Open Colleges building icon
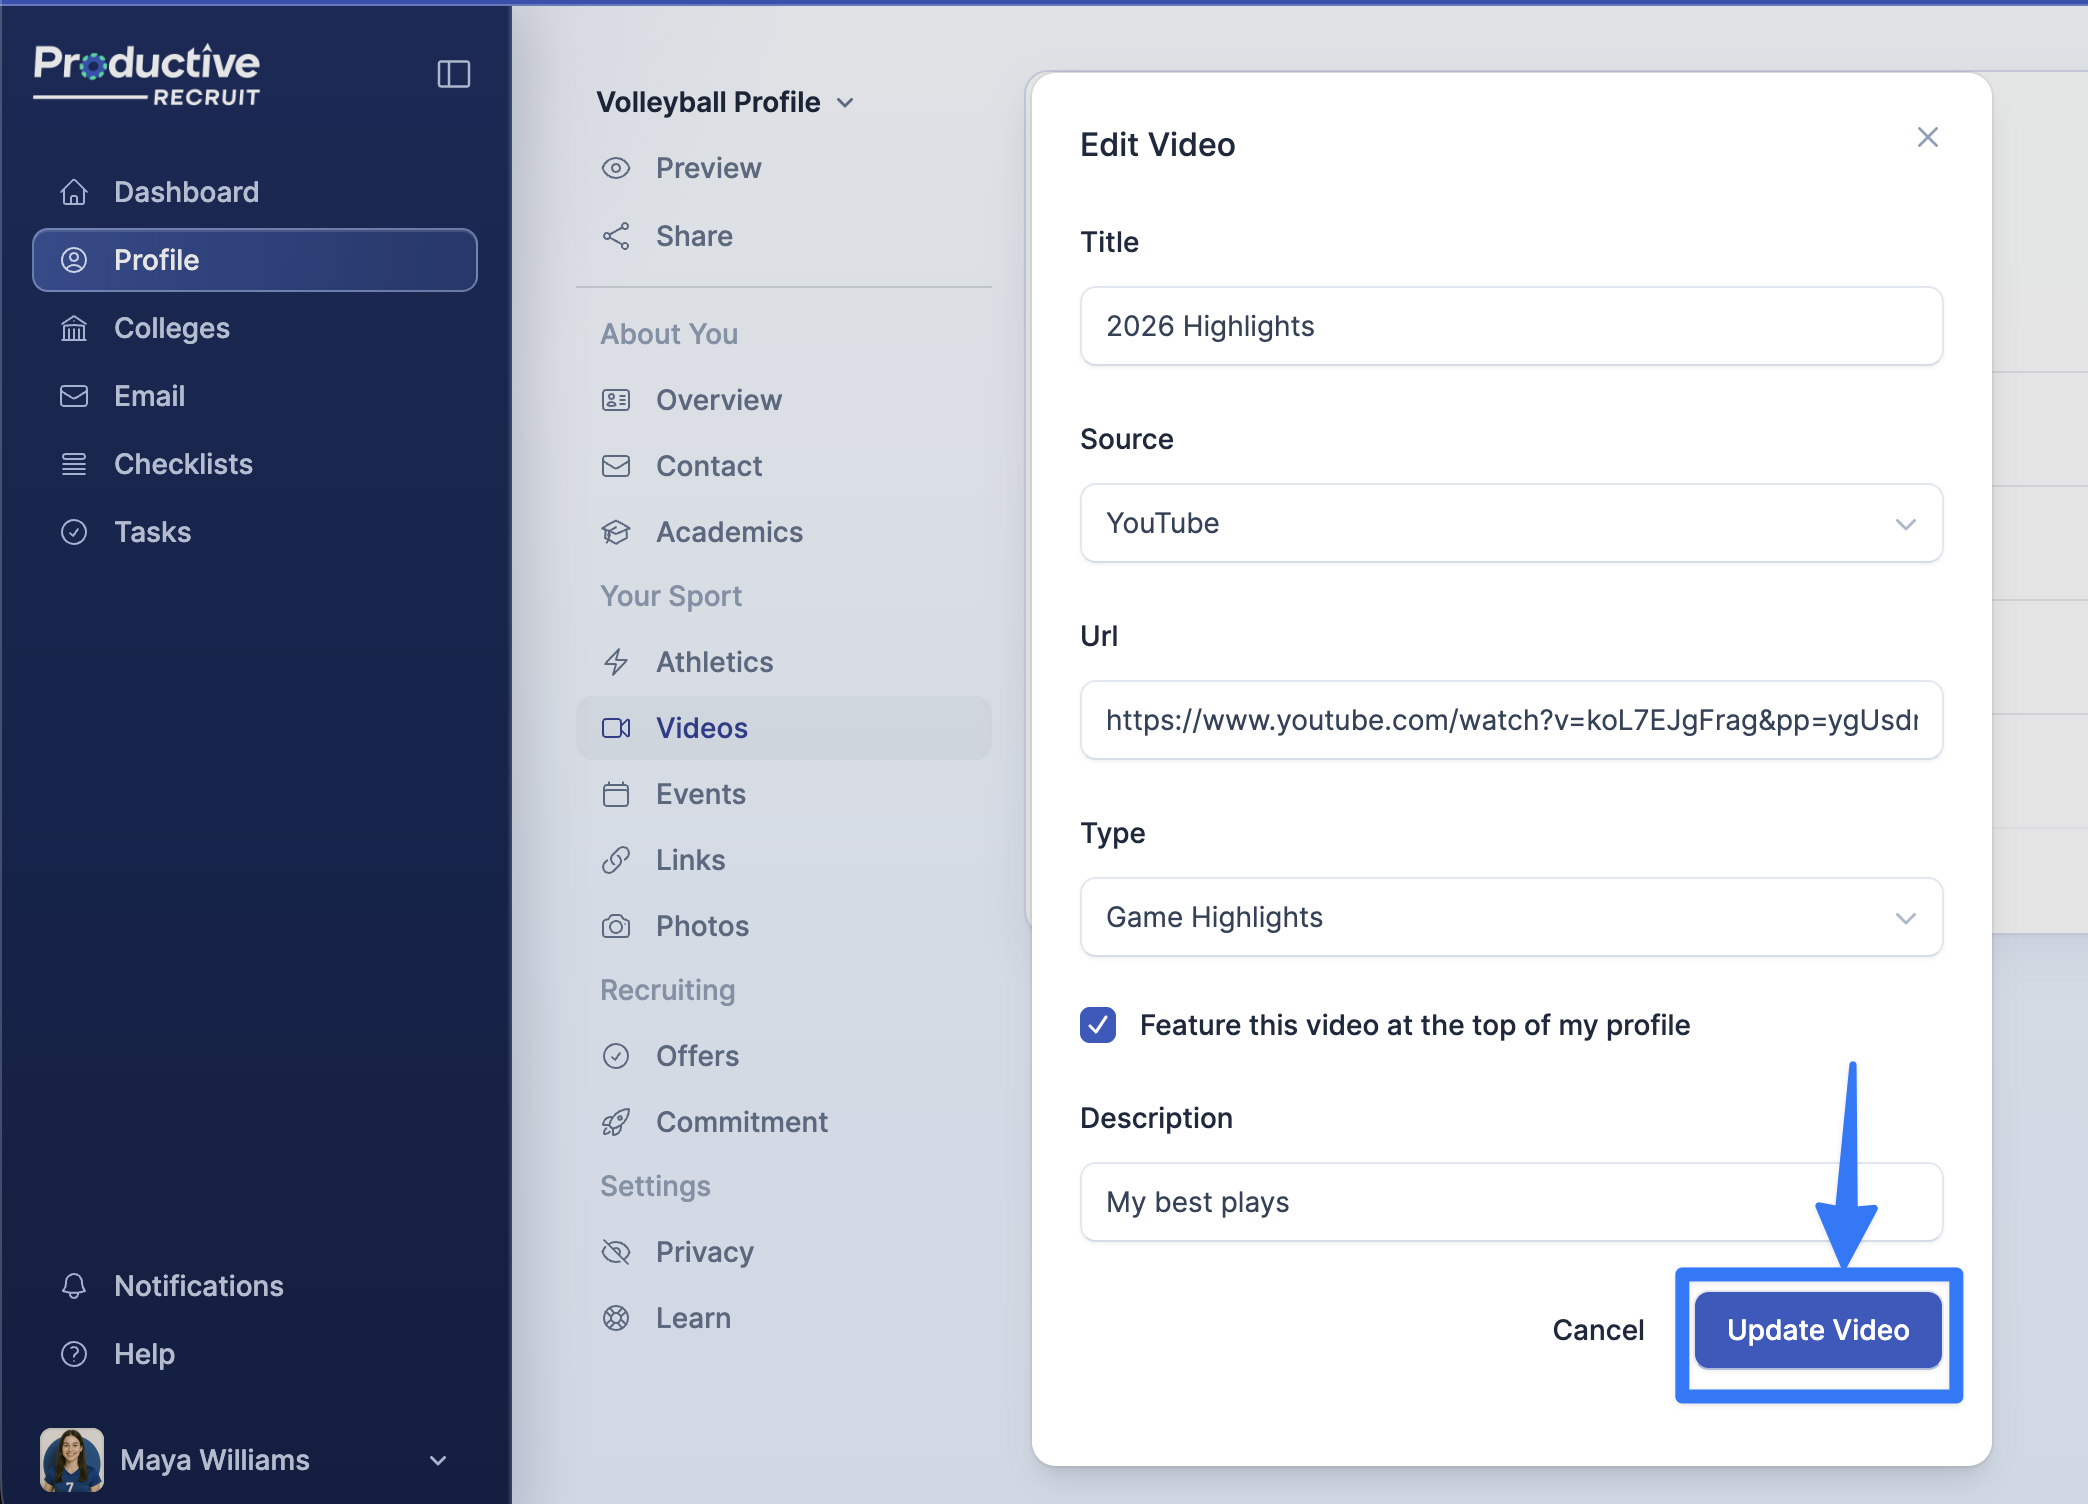Viewport: 2088px width, 1504px height. [74, 328]
